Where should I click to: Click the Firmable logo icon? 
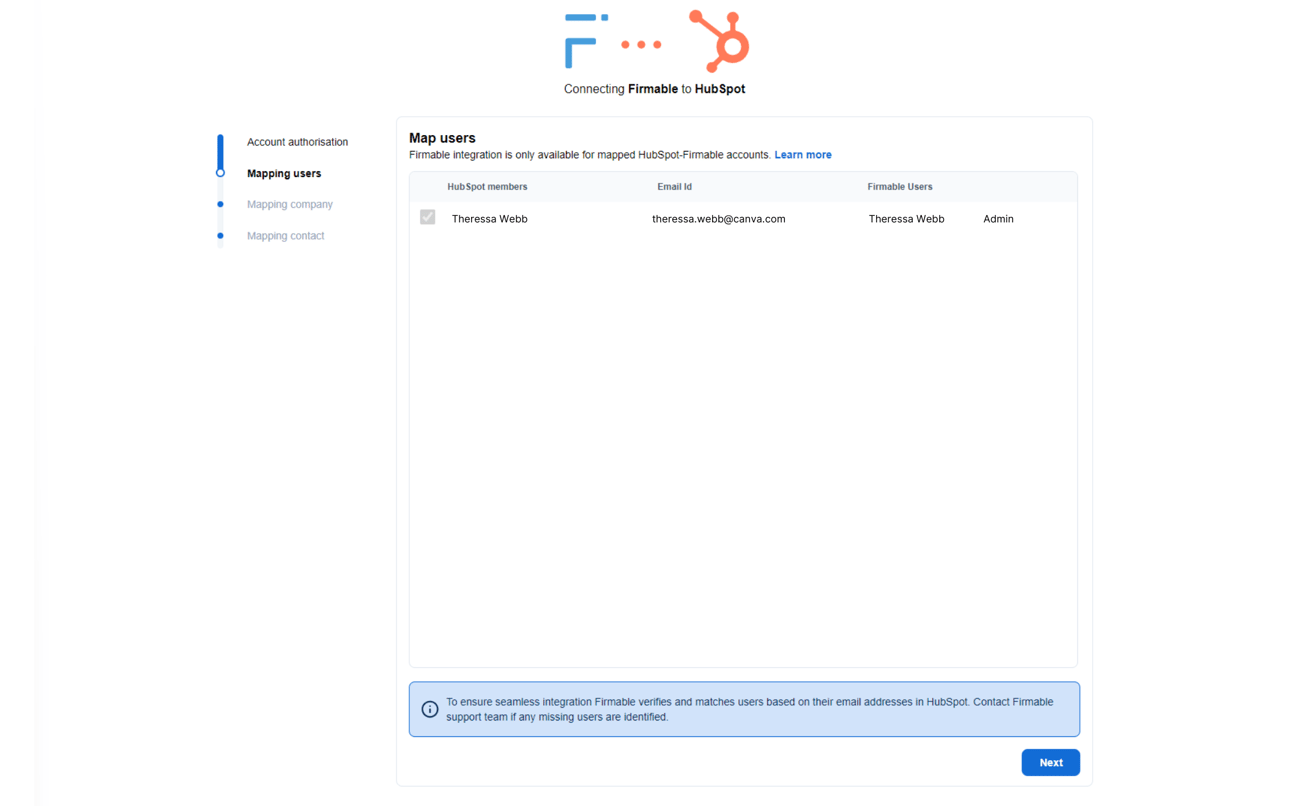tap(583, 40)
